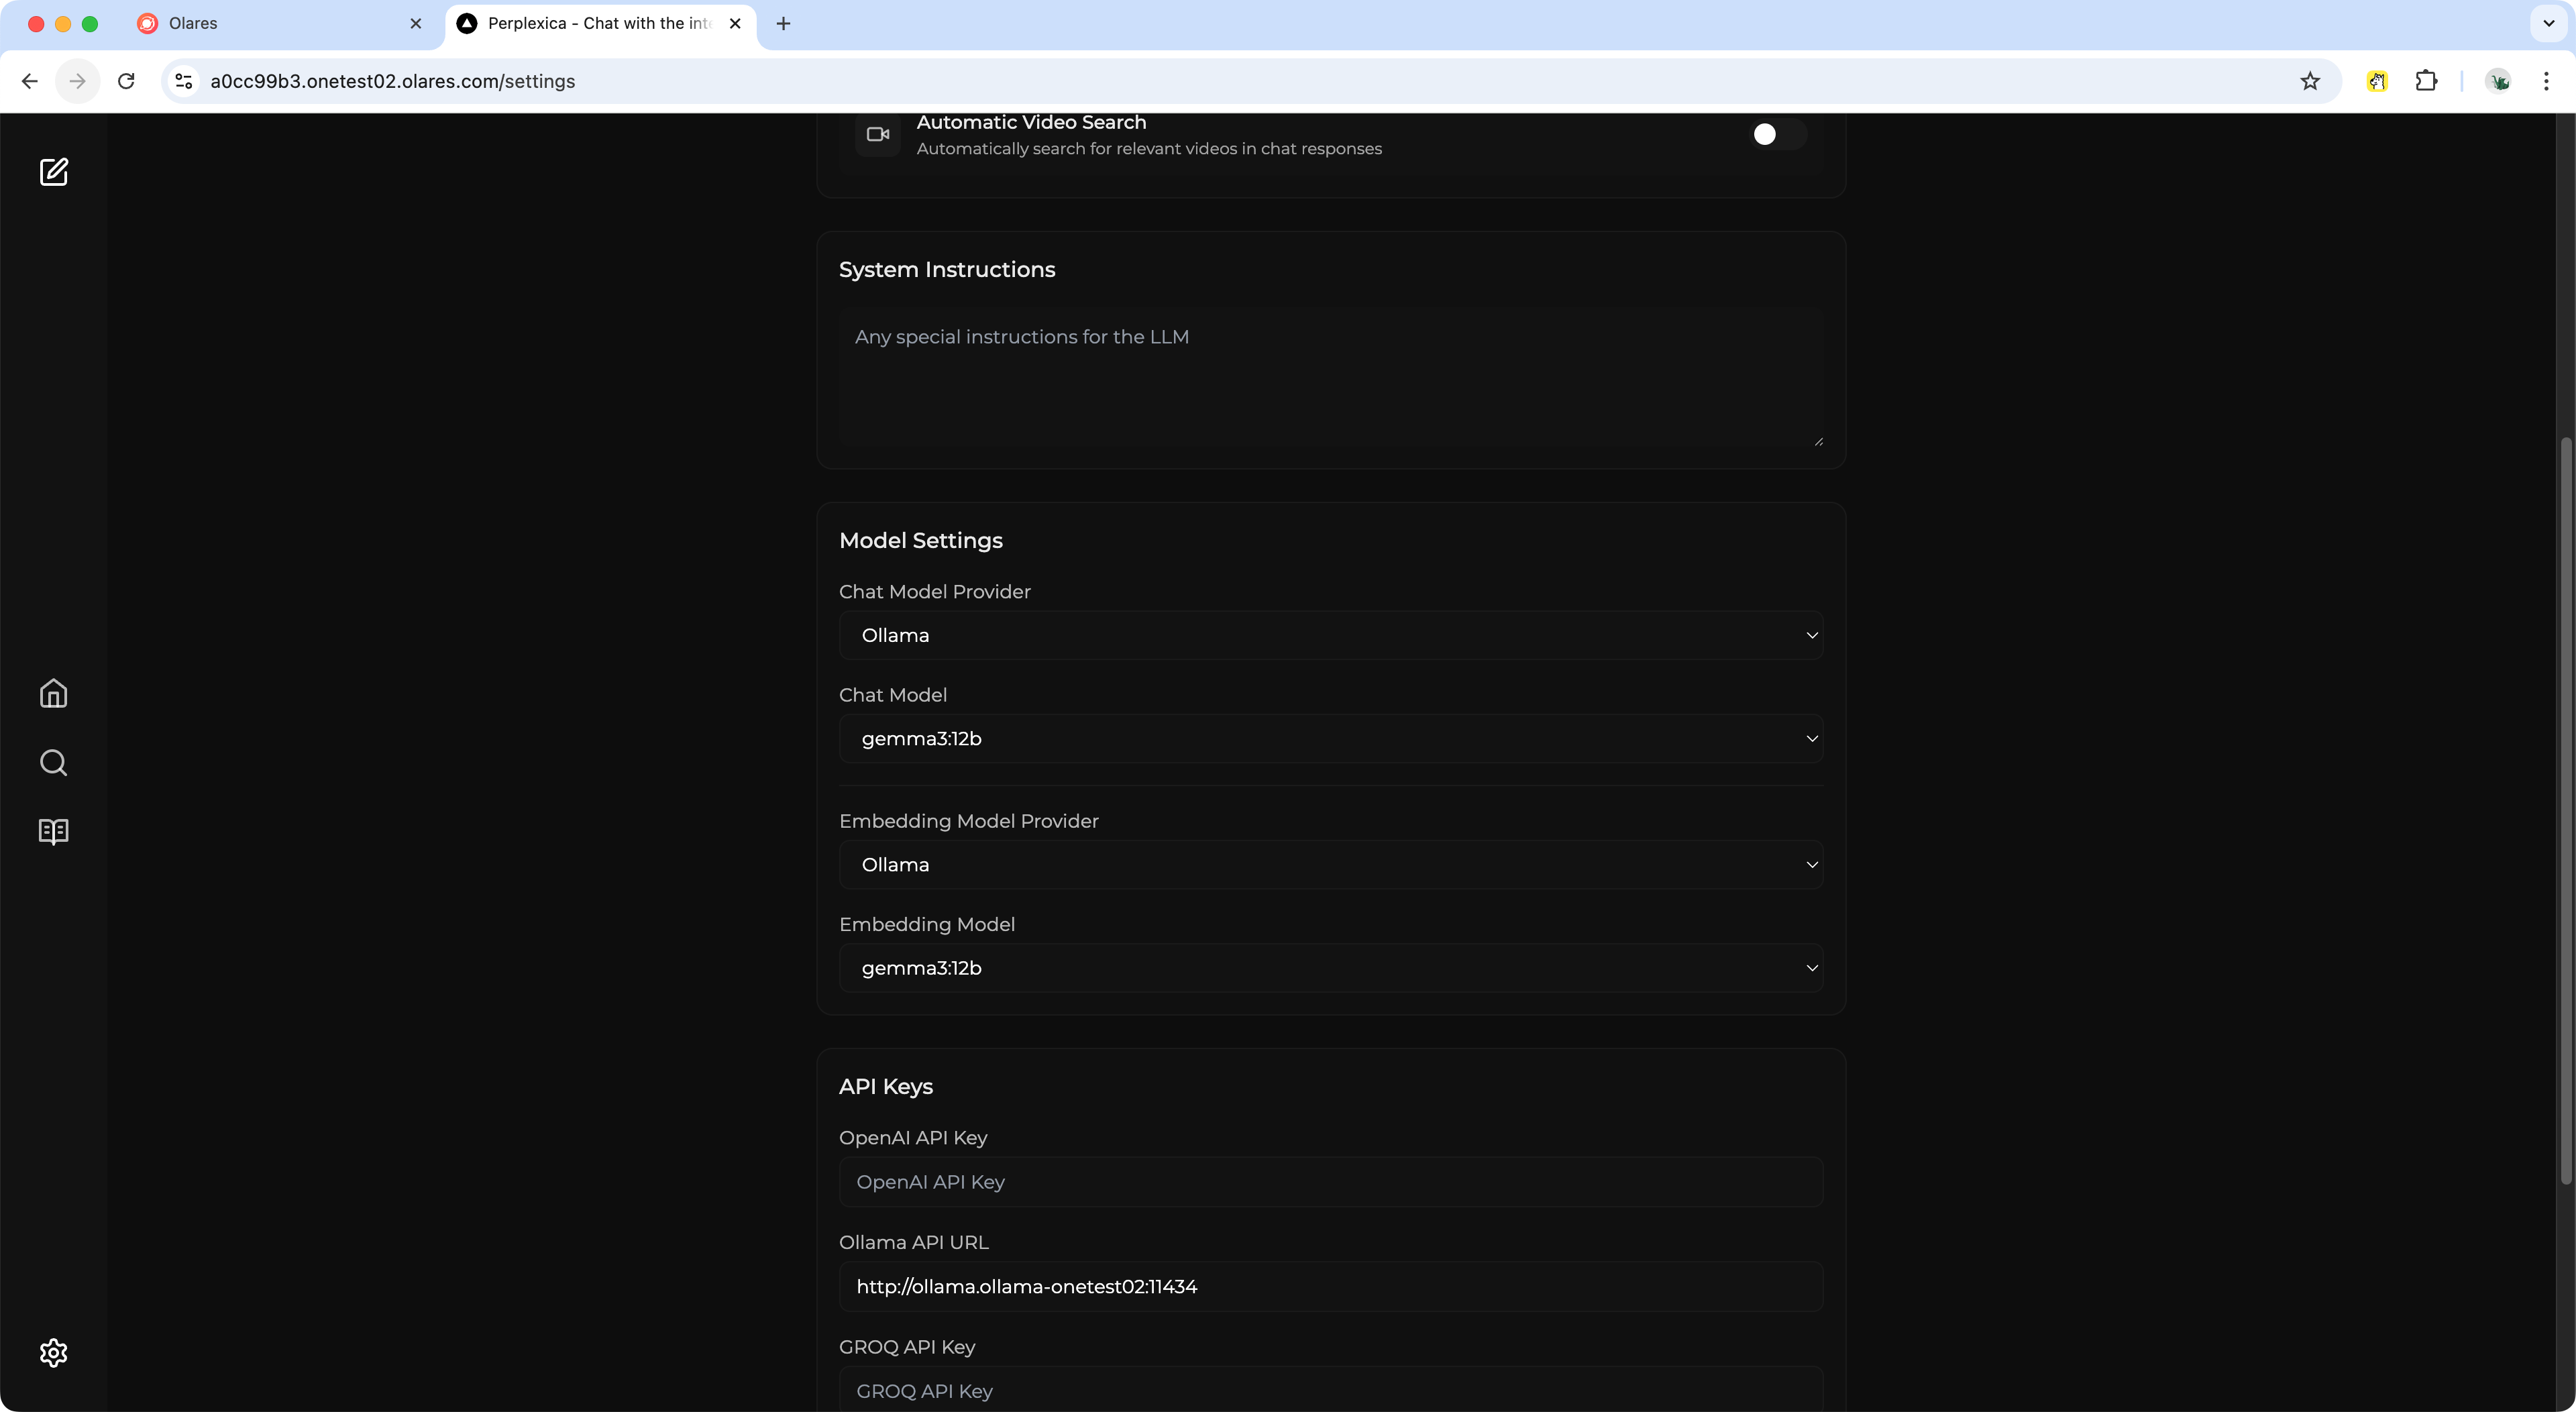Click the Ollama API URL field
Viewport: 2576px width, 1412px height.
[x=1330, y=1286]
